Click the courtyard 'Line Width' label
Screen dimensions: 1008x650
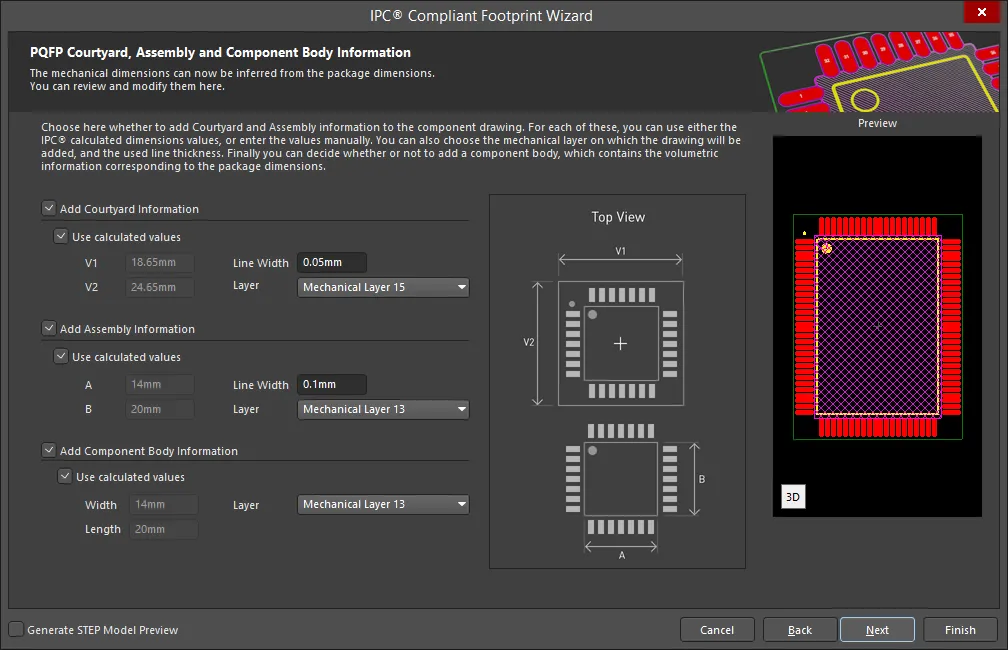pos(261,263)
